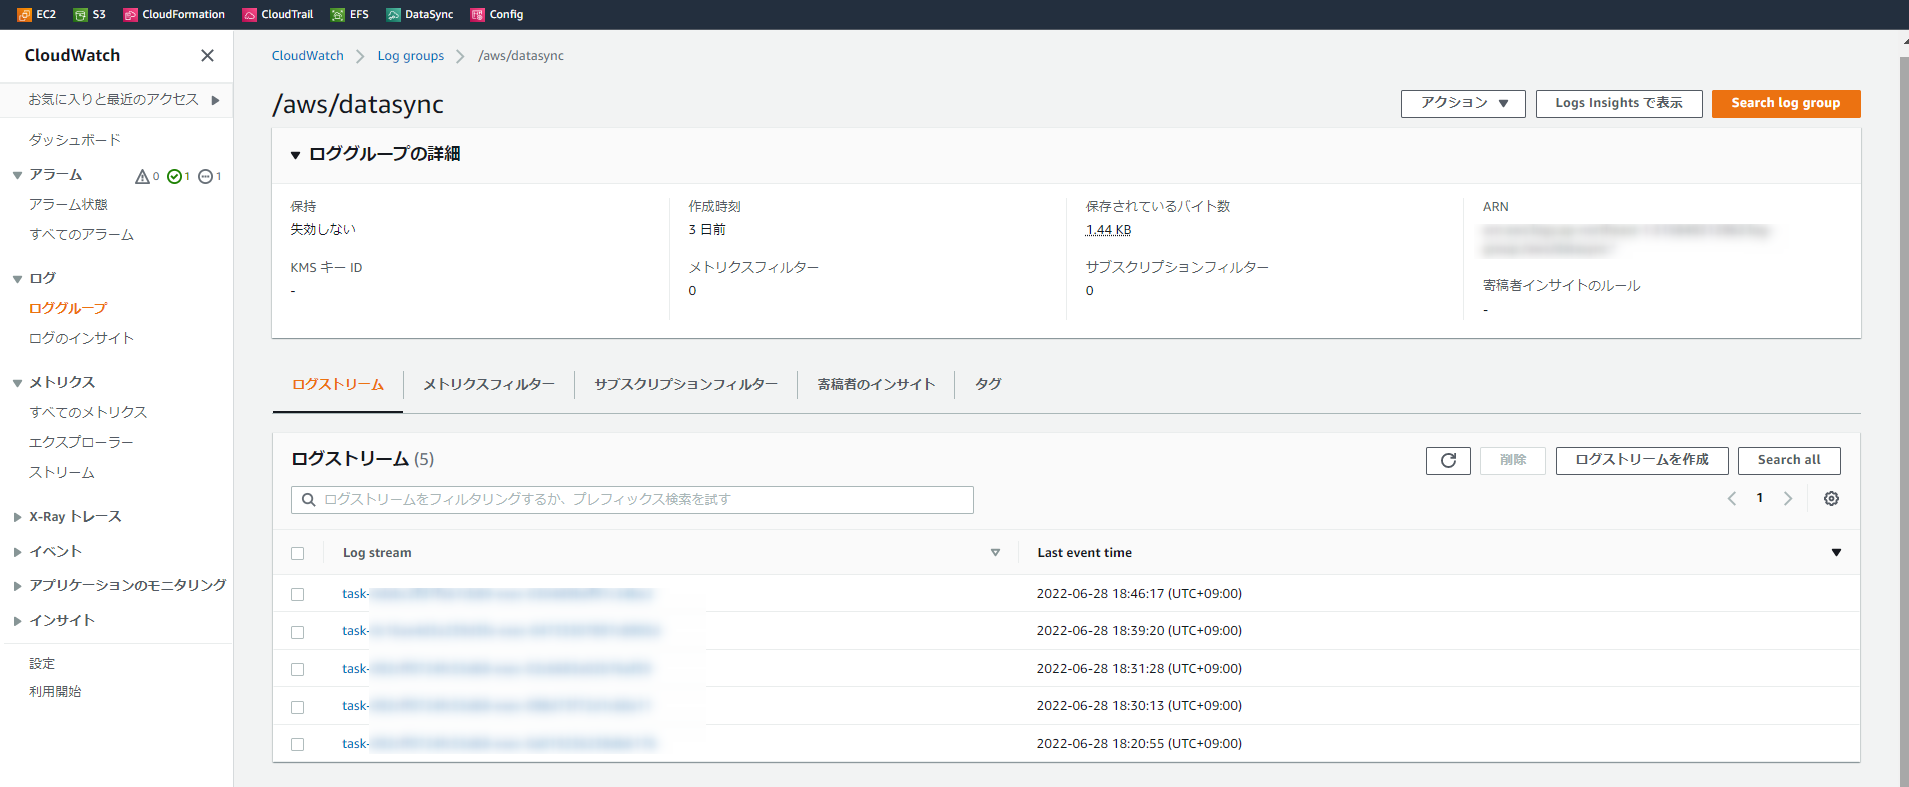Open ログのインサイト in side navigation
The height and width of the screenshot is (787, 1909).
tap(81, 339)
